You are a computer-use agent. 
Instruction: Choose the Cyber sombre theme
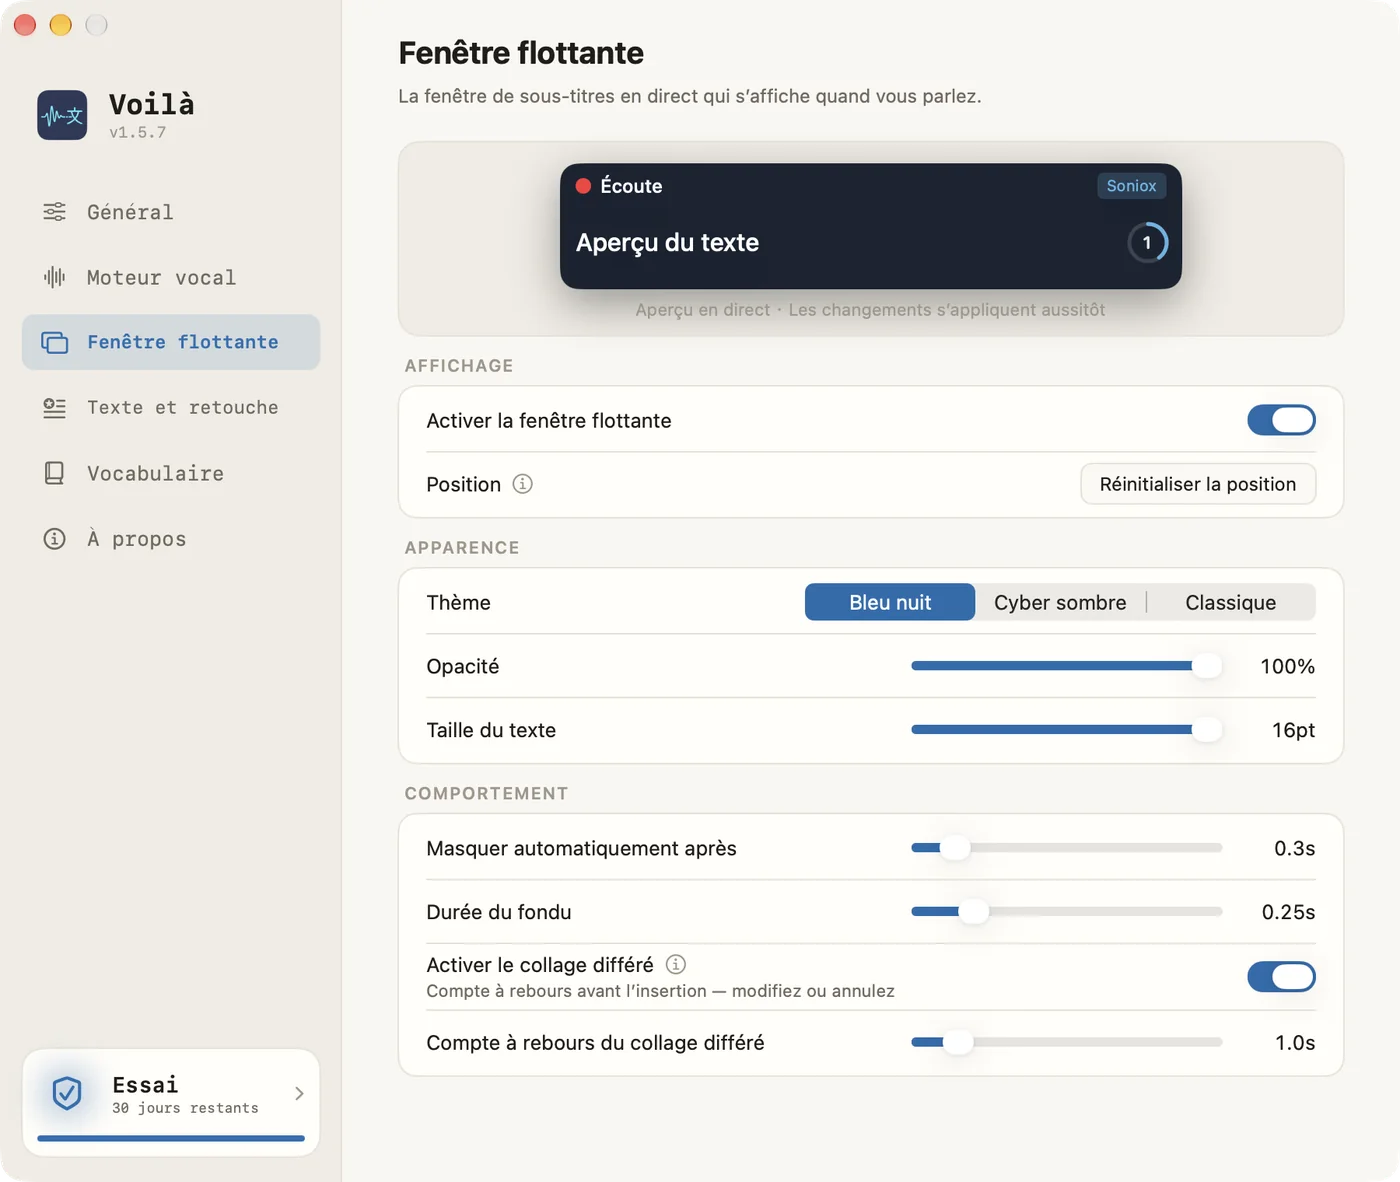tap(1060, 602)
